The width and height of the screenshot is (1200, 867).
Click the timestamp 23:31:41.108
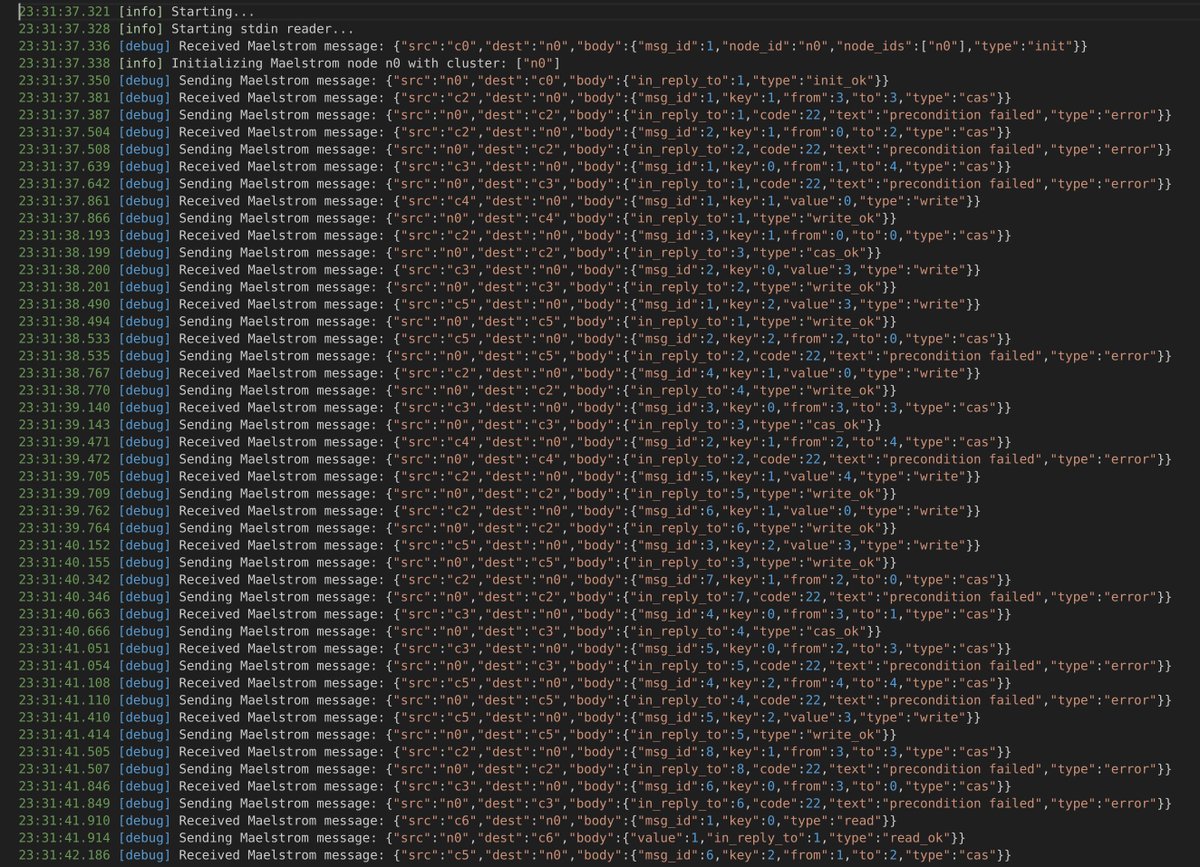[x=65, y=681]
